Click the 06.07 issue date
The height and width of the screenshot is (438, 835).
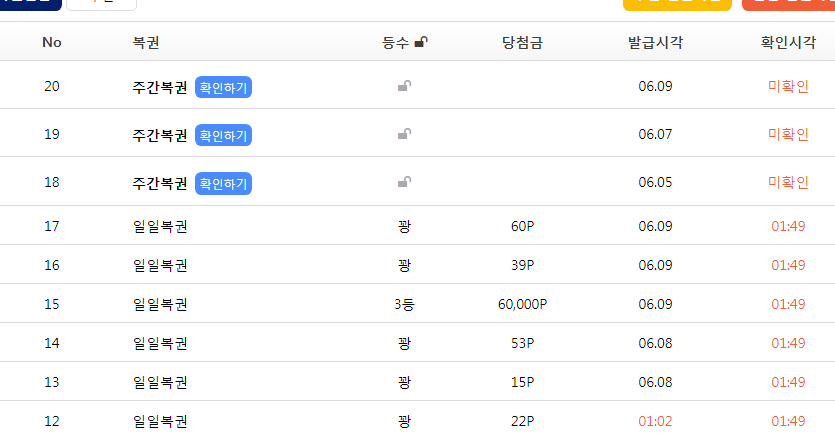pos(656,134)
